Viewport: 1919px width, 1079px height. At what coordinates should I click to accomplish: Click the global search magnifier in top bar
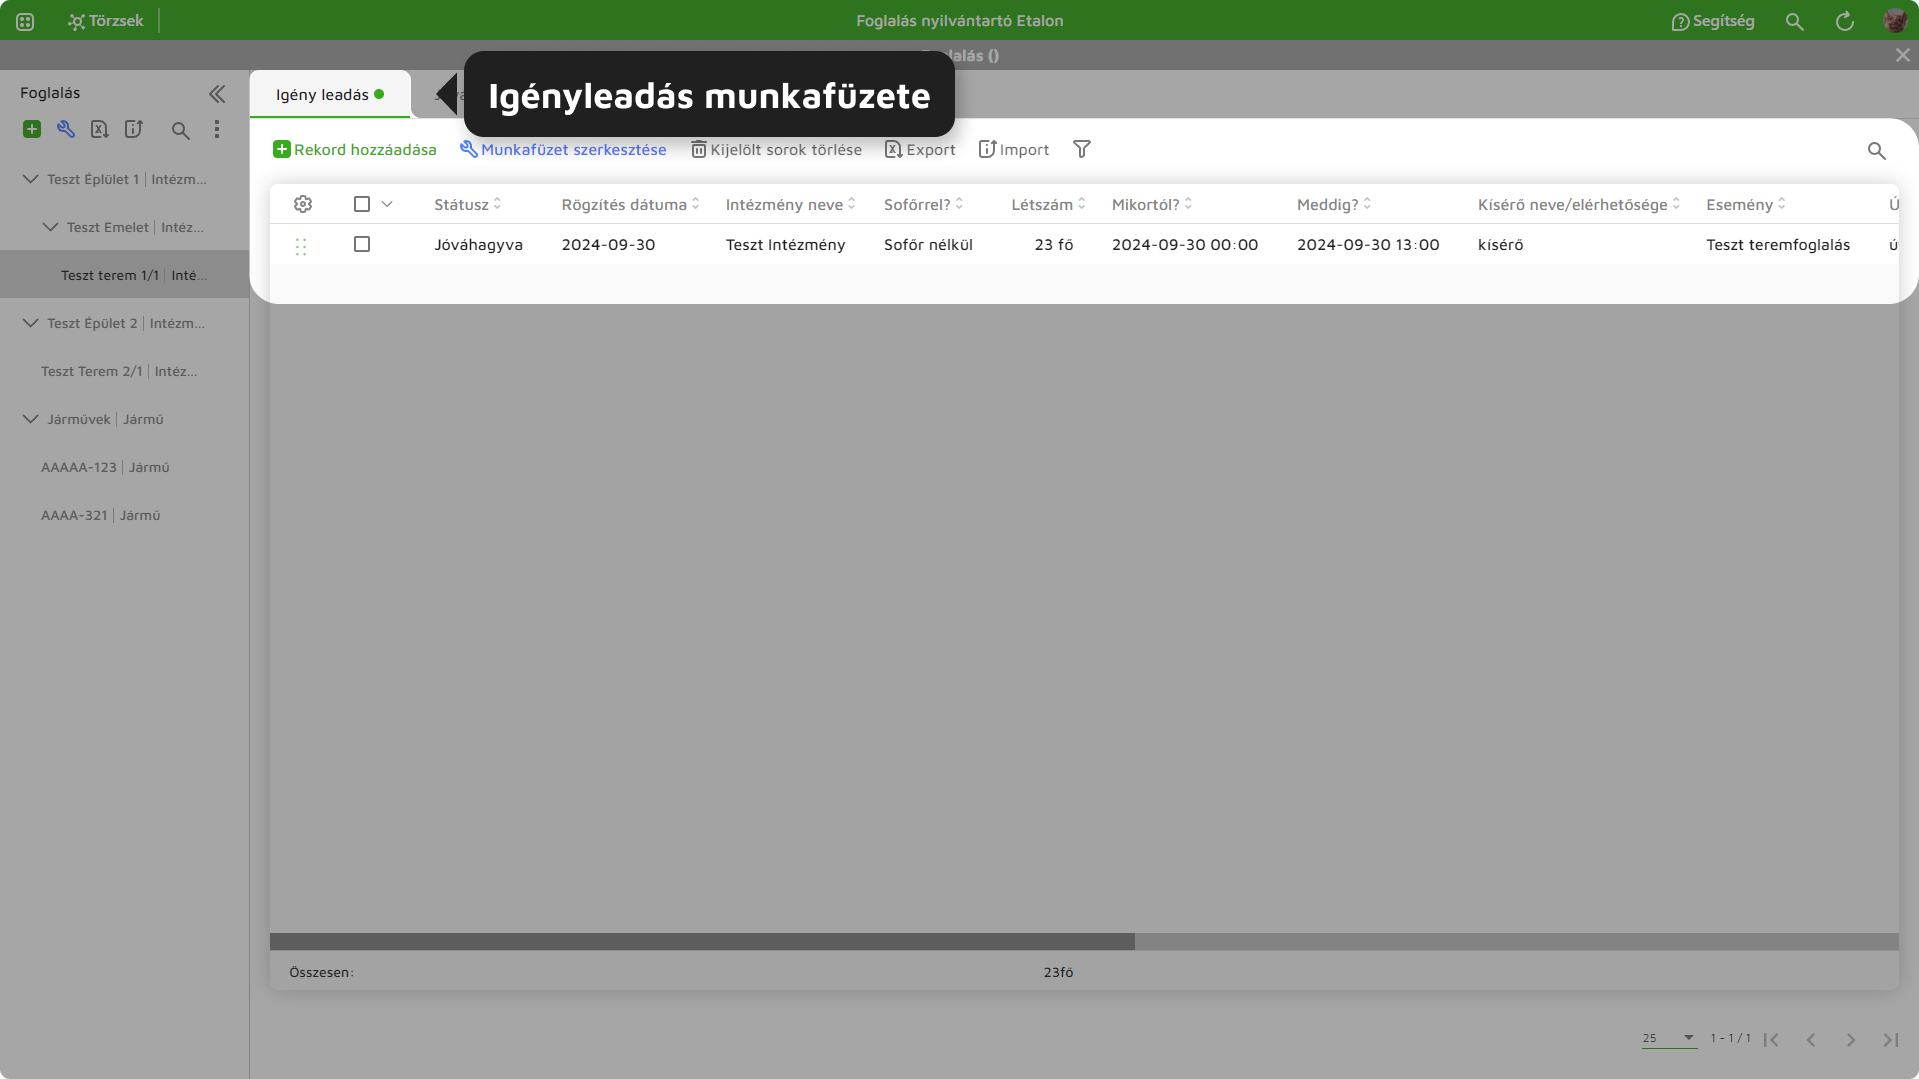coord(1794,21)
